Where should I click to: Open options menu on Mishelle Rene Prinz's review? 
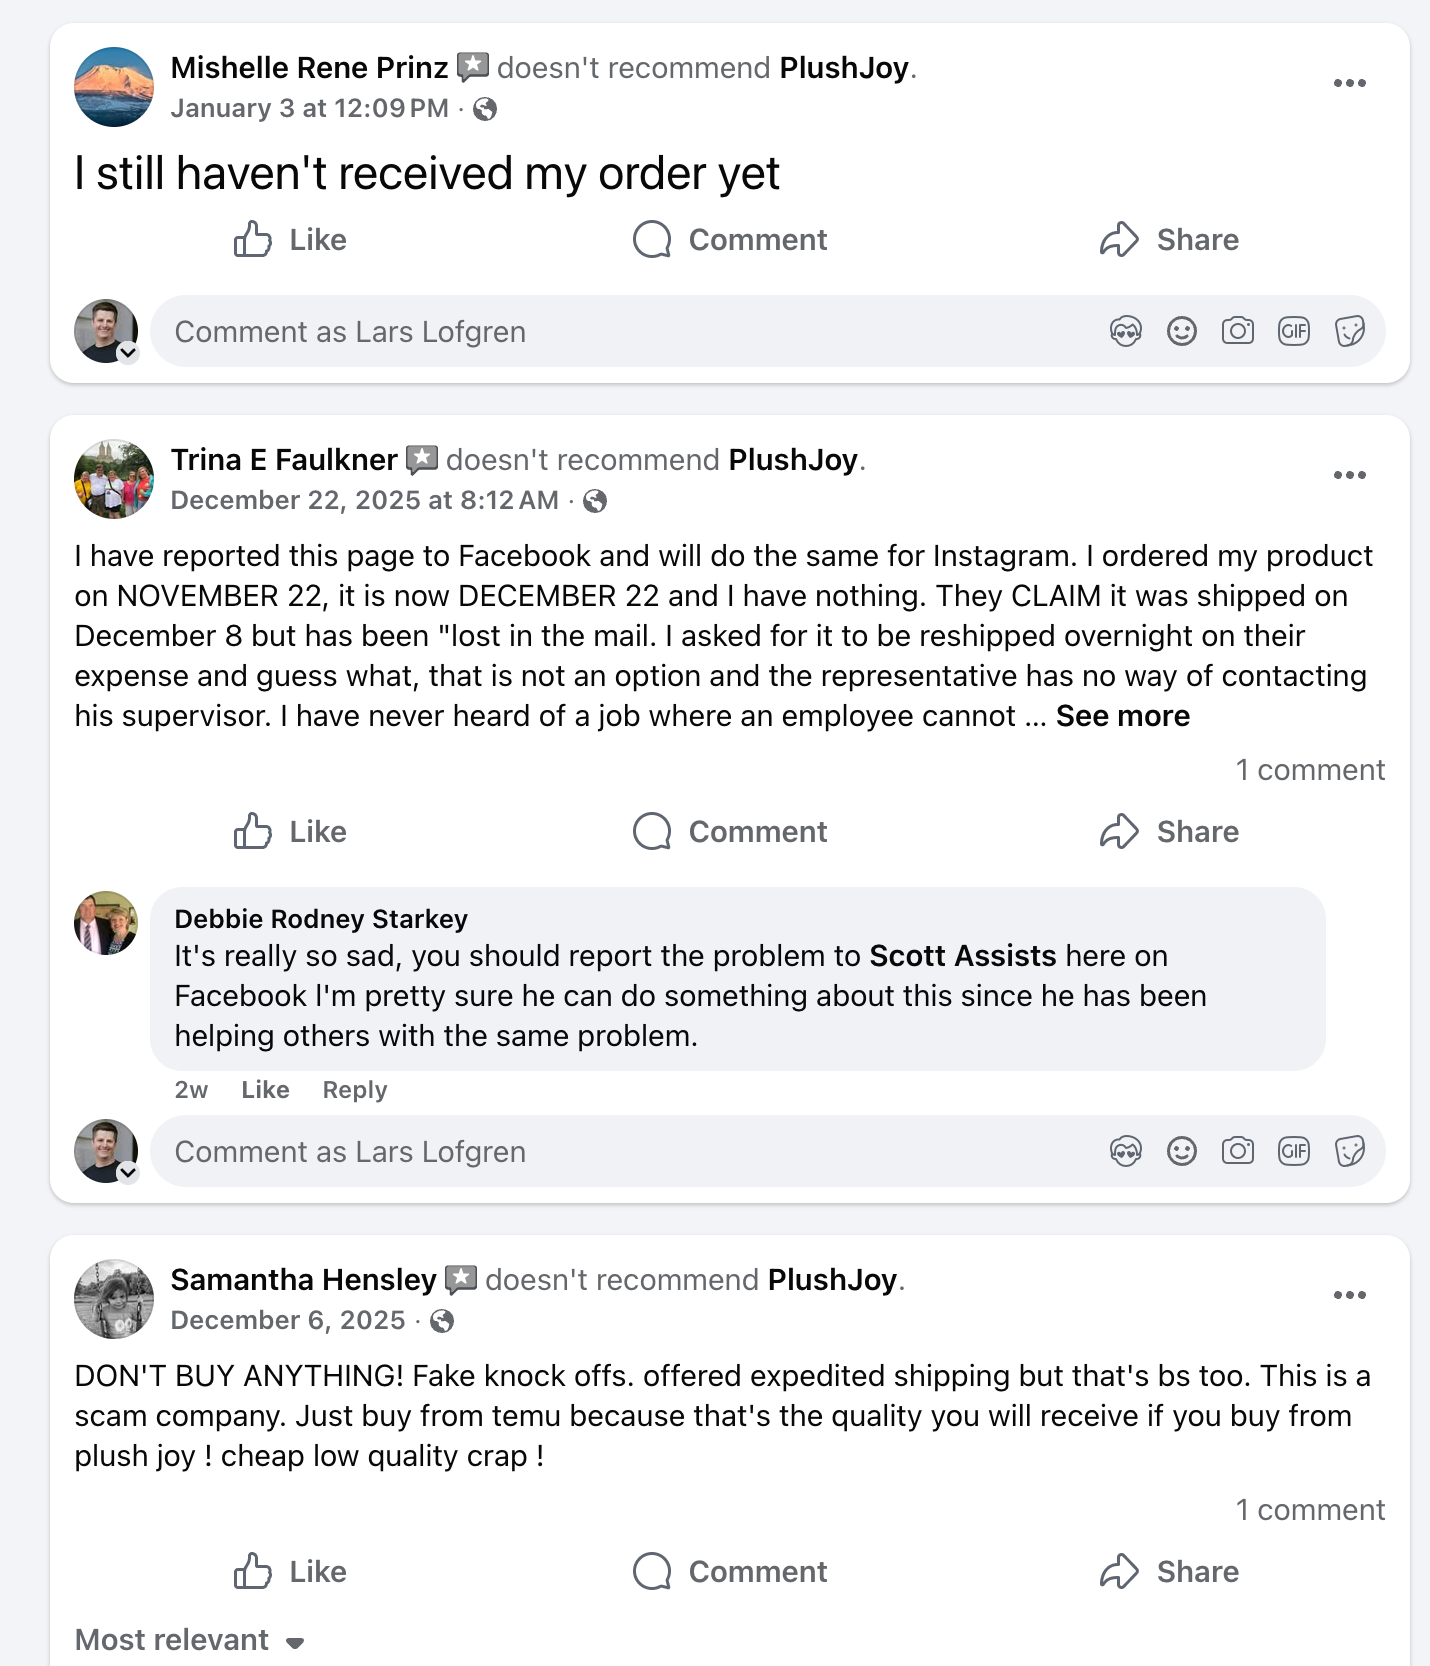pyautogui.click(x=1349, y=83)
